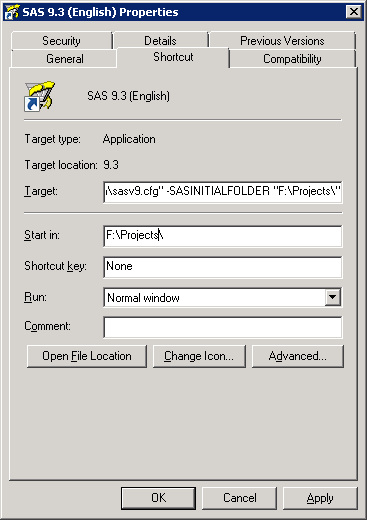
Task: Click the Start in: label
Action: coord(42,235)
